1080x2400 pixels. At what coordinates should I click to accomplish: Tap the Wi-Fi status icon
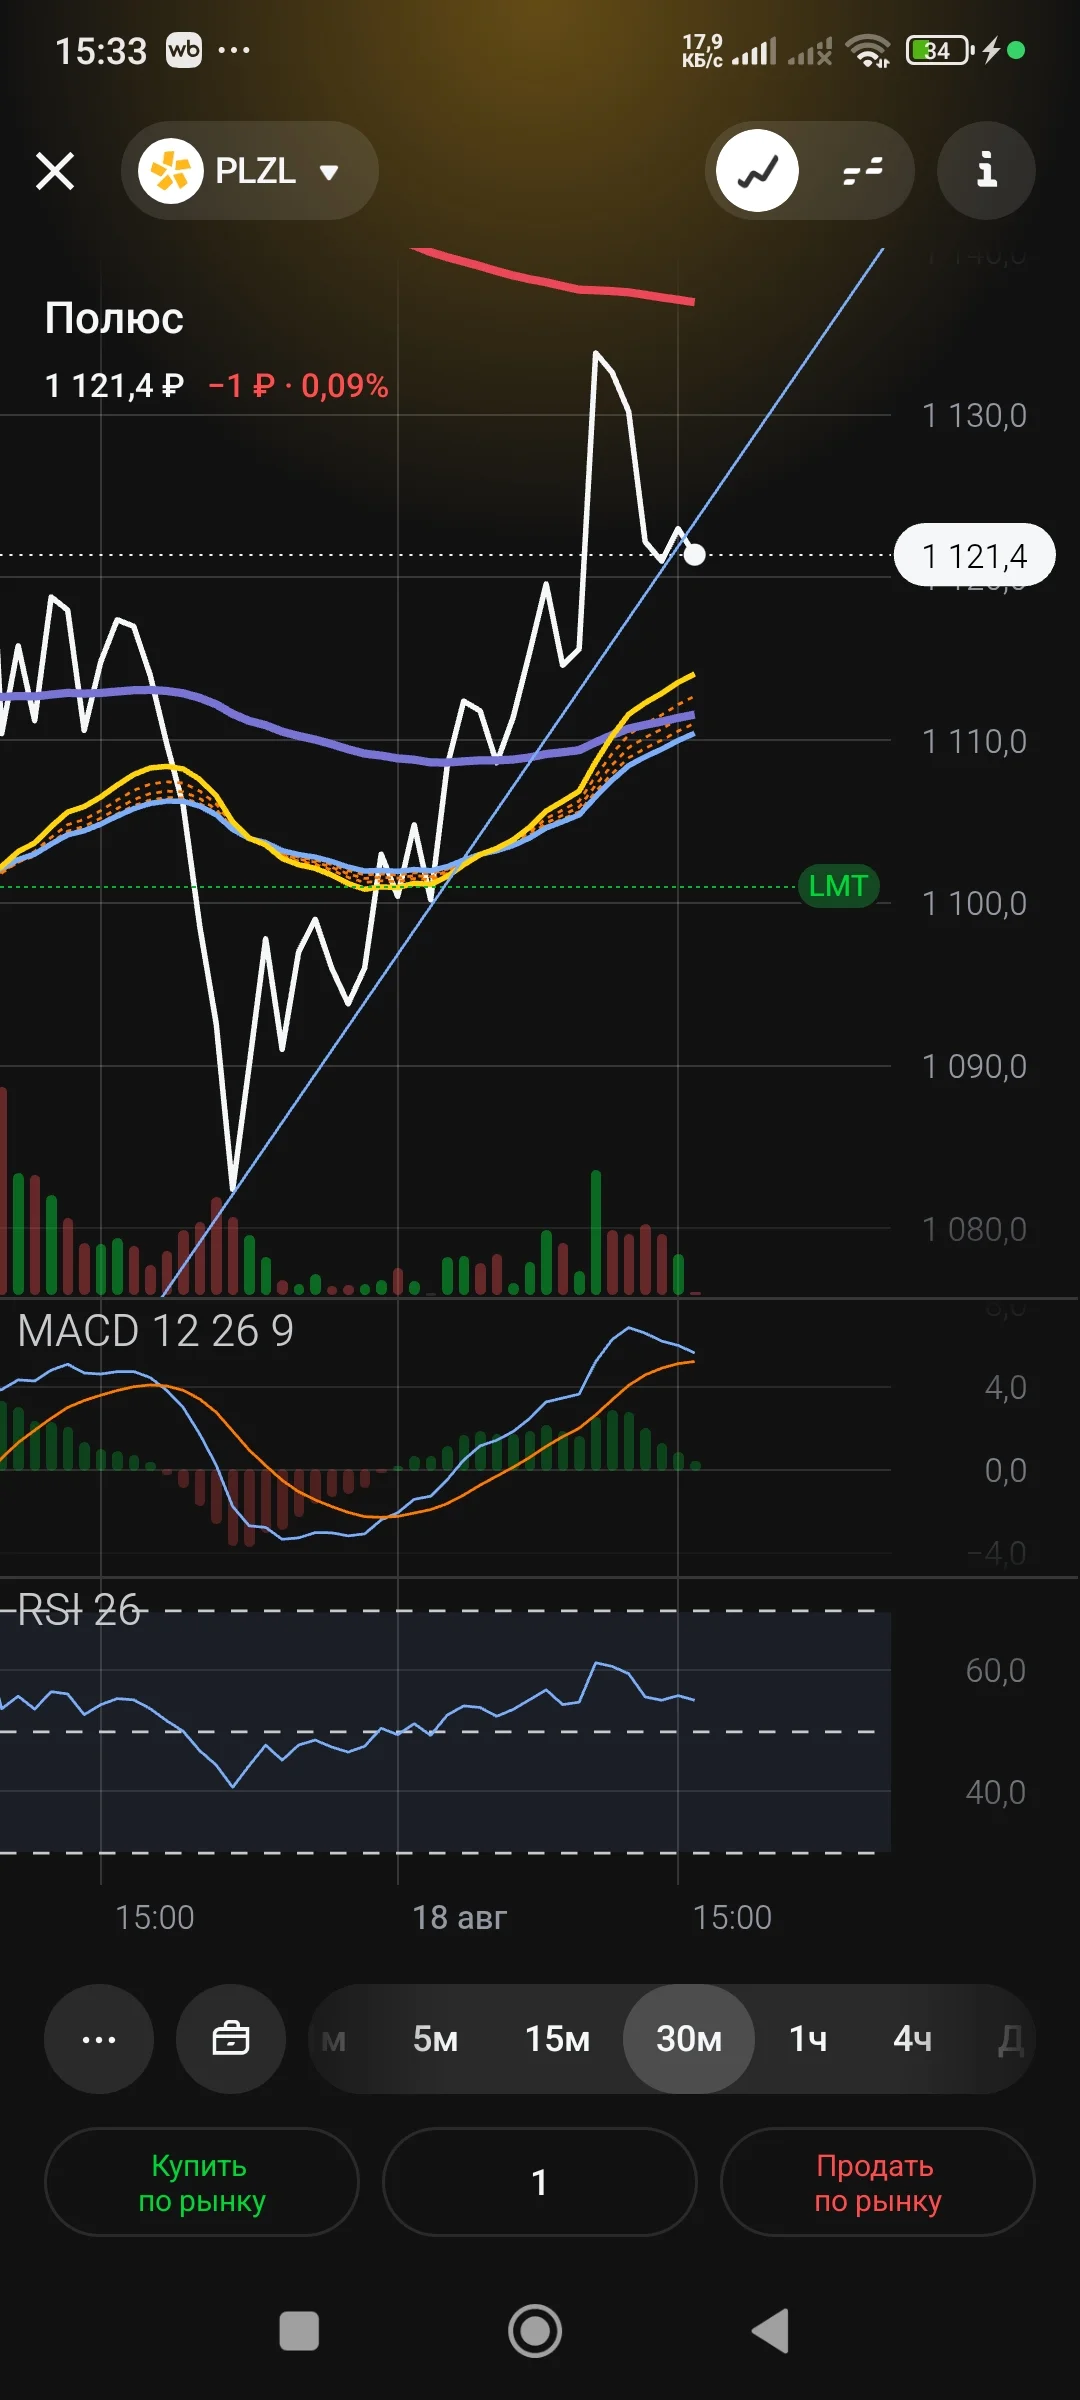coord(868,50)
